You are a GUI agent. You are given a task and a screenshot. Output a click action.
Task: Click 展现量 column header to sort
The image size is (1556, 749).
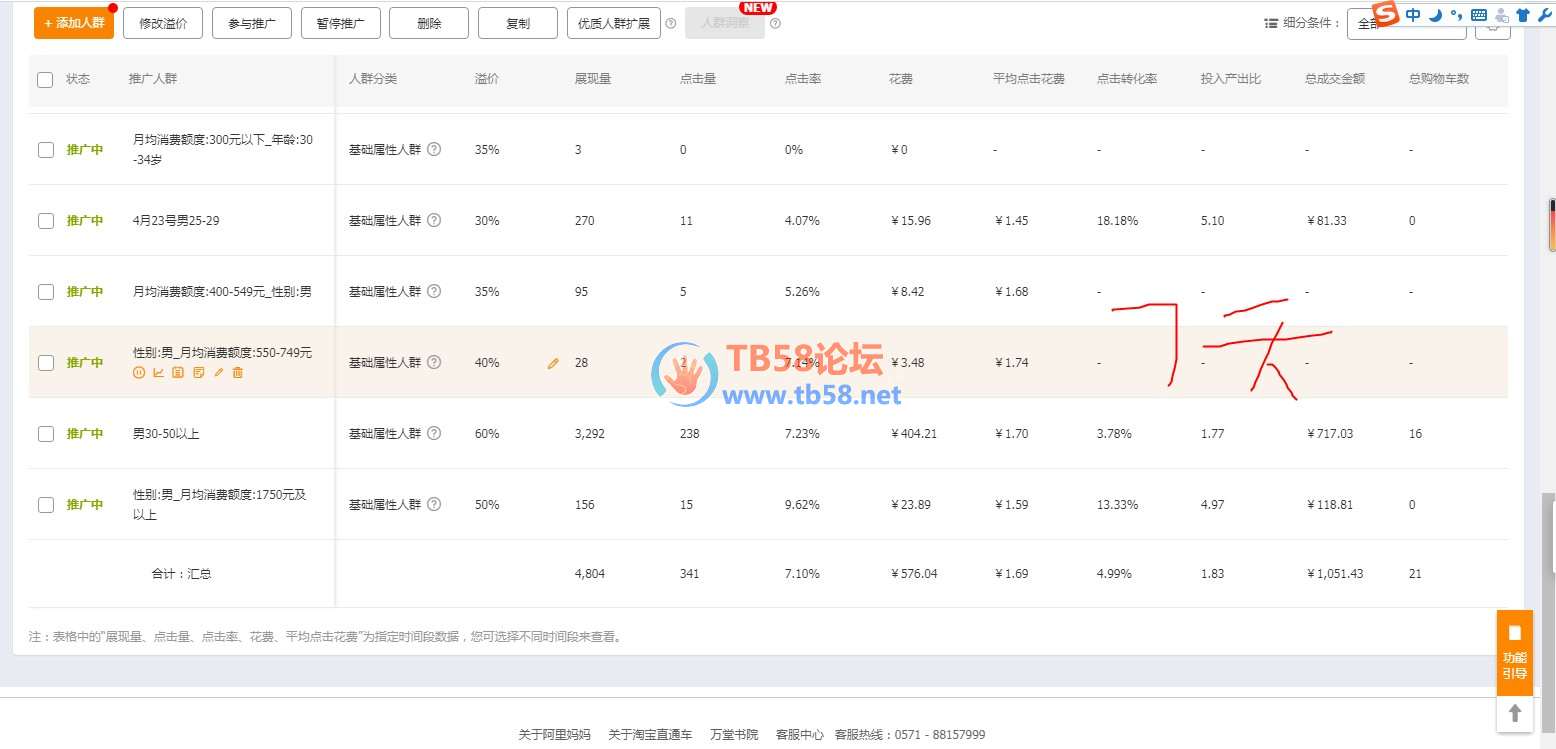[593, 79]
